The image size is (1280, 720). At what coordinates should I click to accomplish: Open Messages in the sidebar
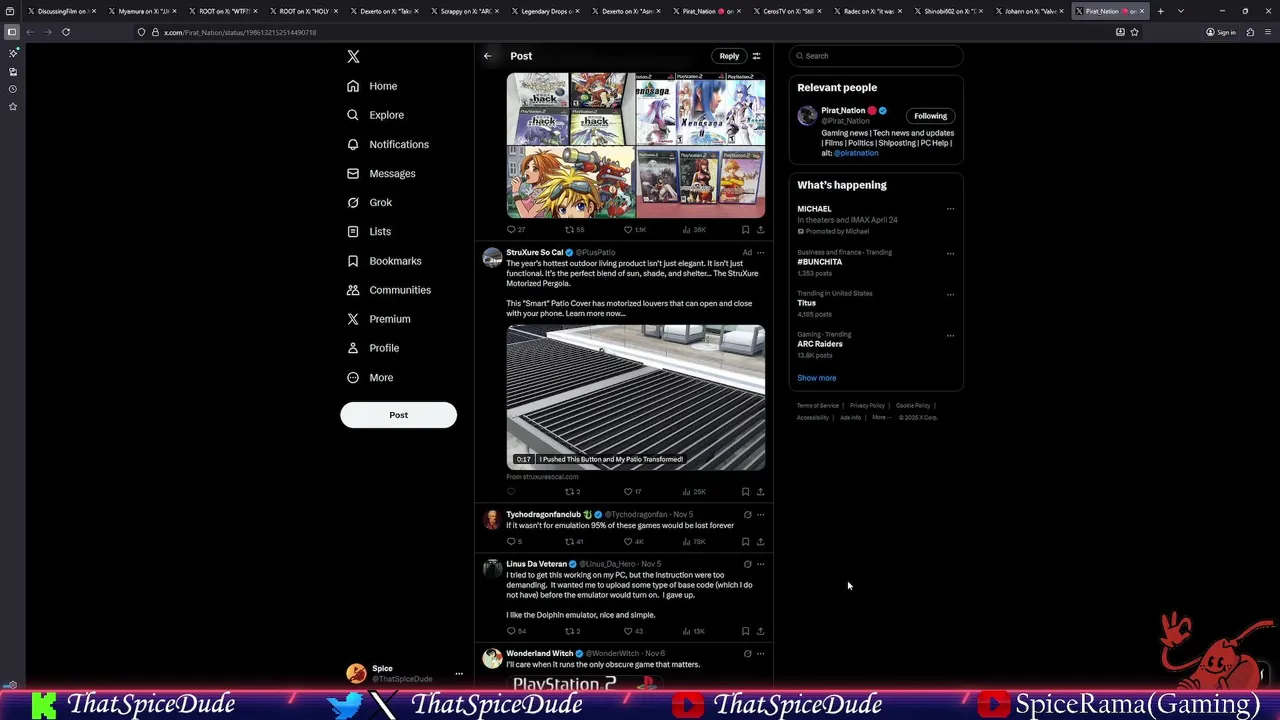[381, 173]
